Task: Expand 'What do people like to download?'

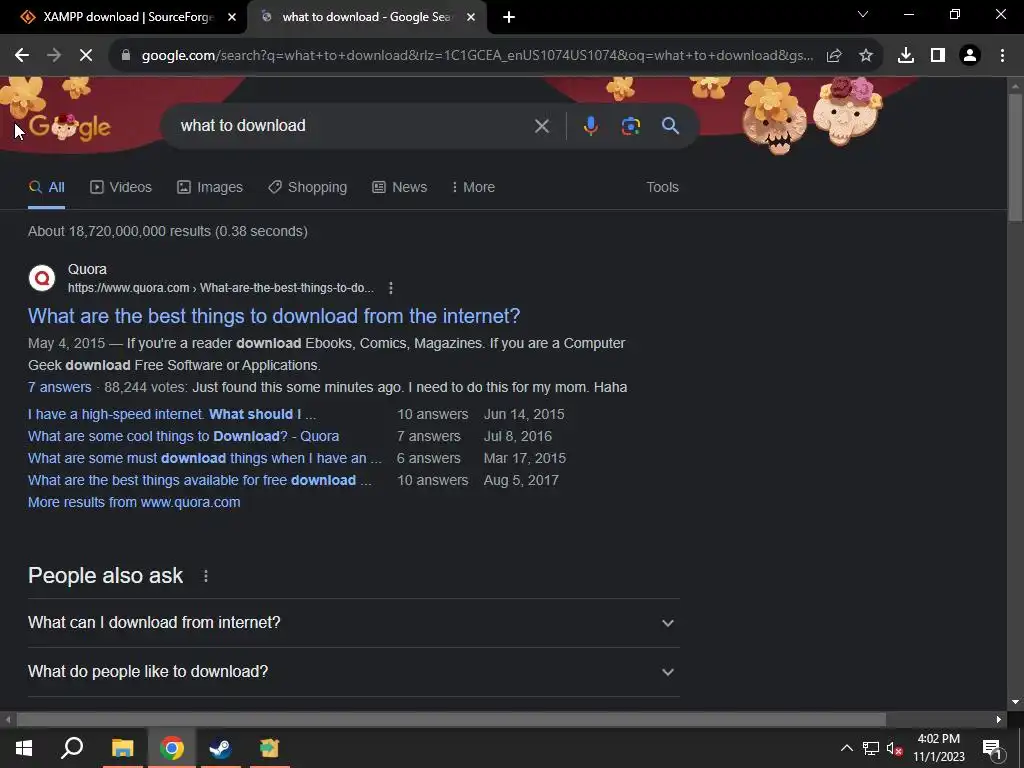Action: coord(353,672)
